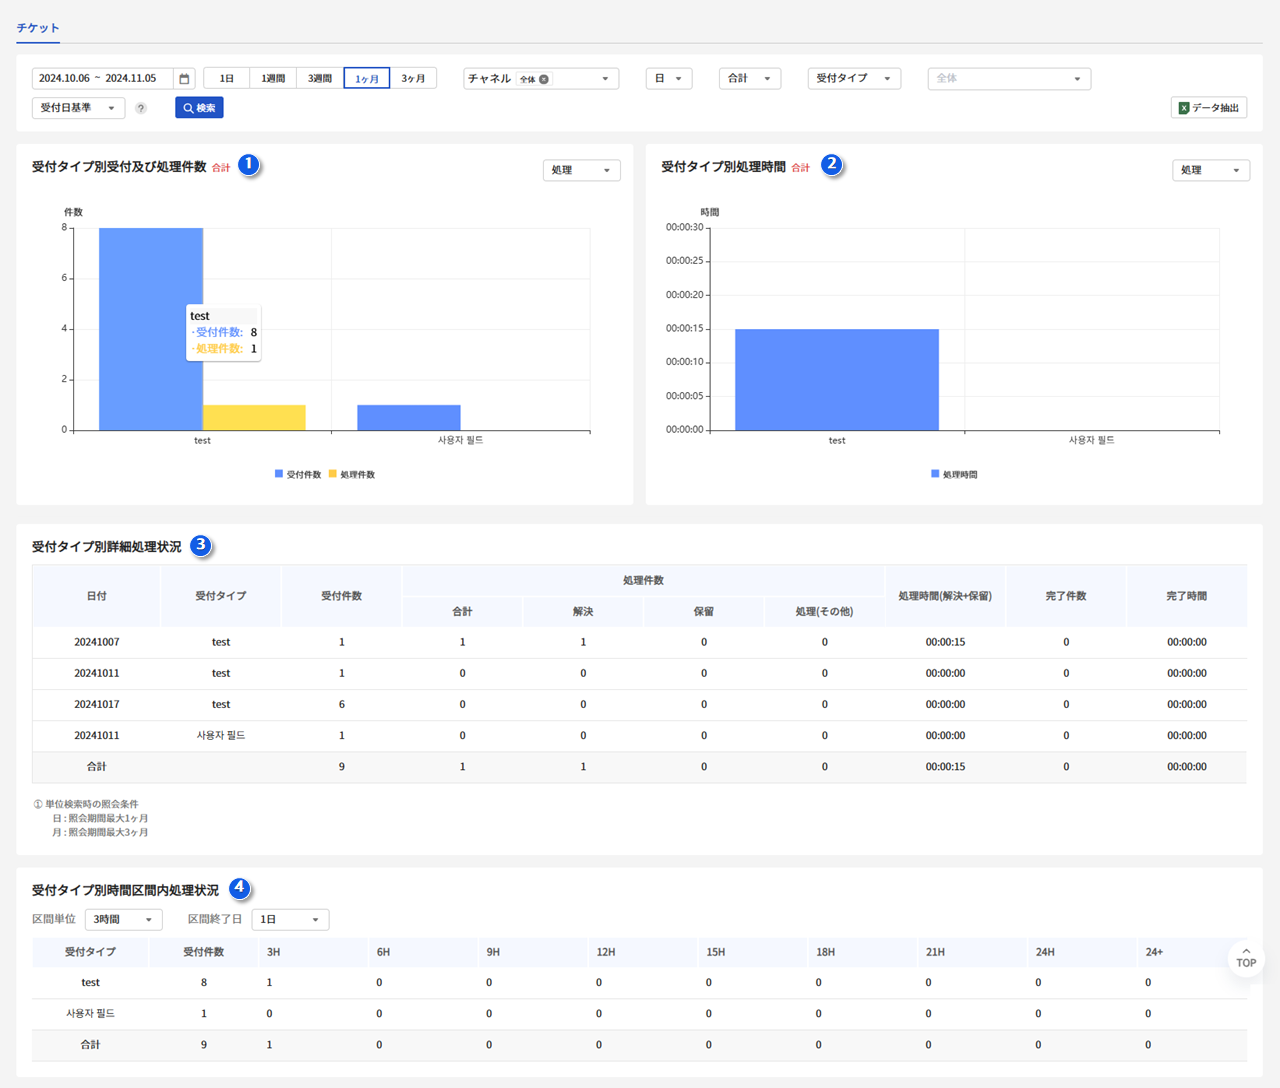Viewport: 1280px width, 1088px height.
Task: Select the 1日 period option
Action: 227,78
